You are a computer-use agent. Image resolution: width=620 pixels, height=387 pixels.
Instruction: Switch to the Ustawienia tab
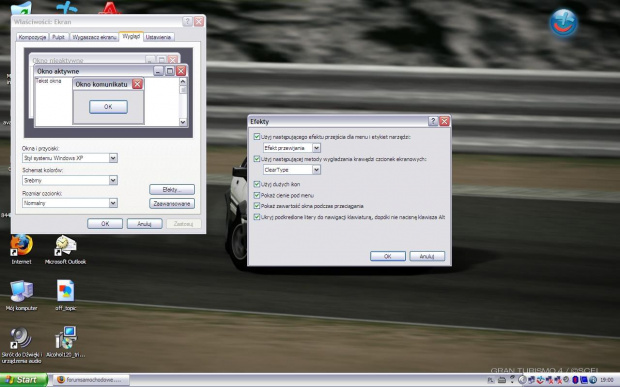pyautogui.click(x=158, y=37)
